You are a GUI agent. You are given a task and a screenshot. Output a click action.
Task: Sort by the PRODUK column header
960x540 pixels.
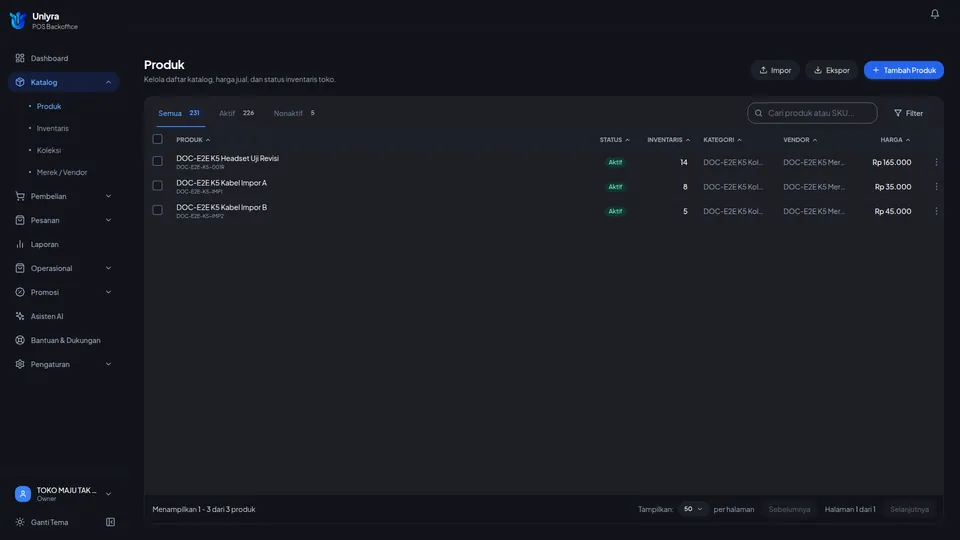193,140
